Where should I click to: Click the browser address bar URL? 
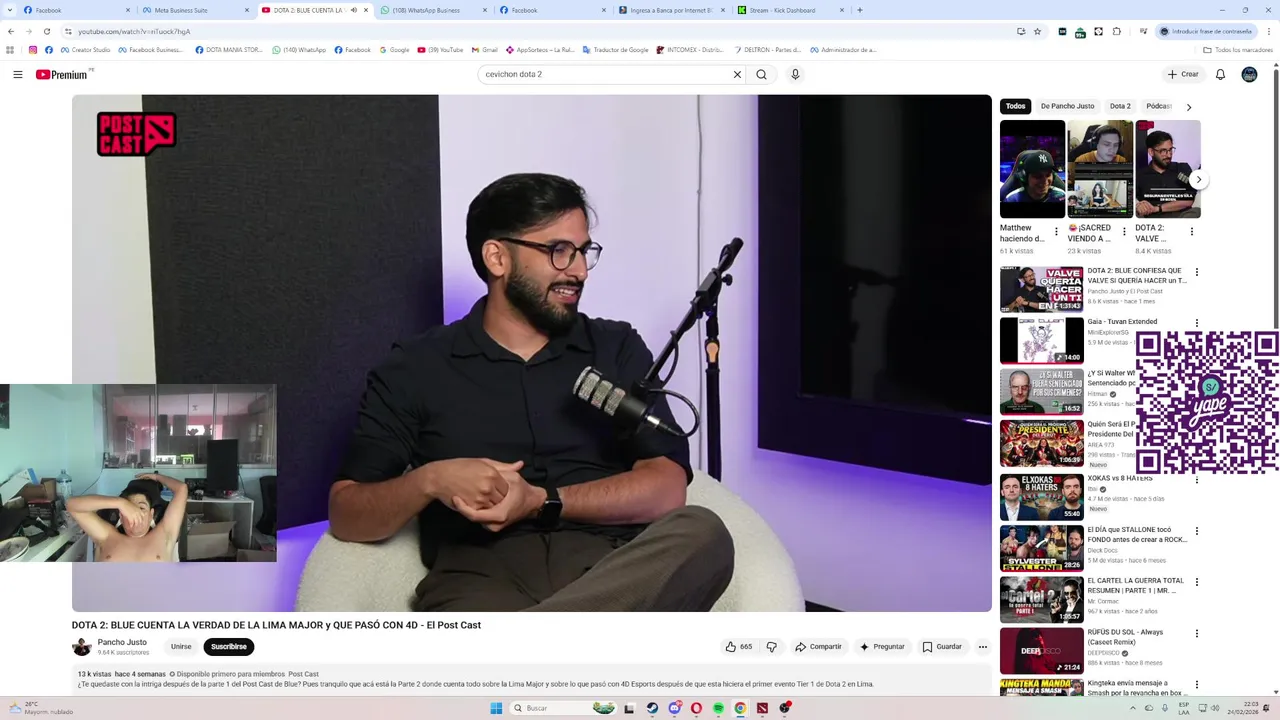[x=134, y=31]
